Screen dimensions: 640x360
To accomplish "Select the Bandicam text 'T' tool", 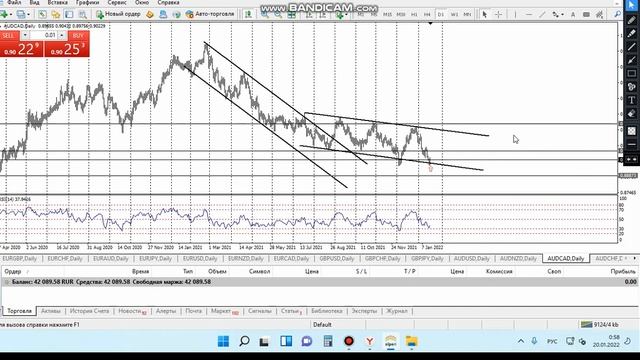I will pyautogui.click(x=631, y=100).
